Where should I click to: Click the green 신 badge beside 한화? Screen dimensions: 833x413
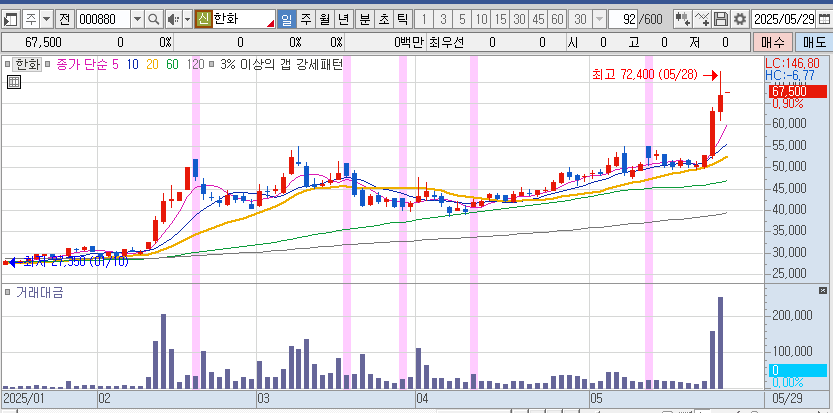[203, 20]
